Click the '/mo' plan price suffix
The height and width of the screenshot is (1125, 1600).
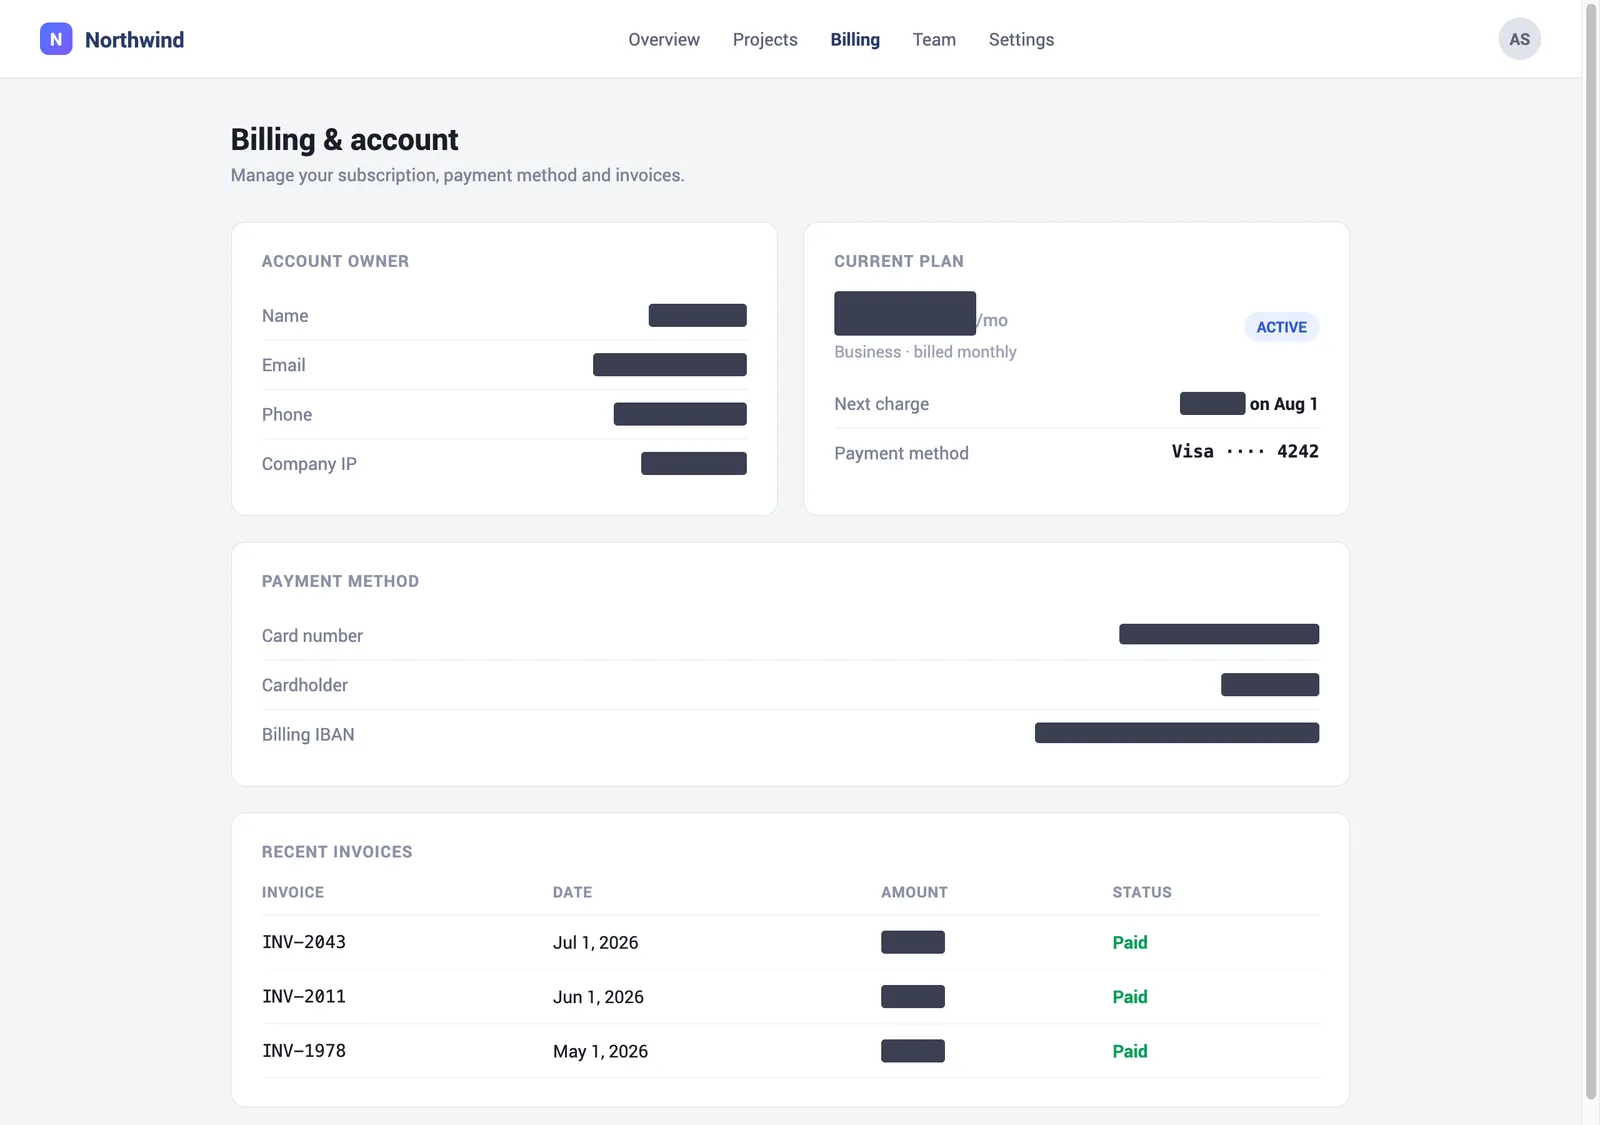(992, 321)
